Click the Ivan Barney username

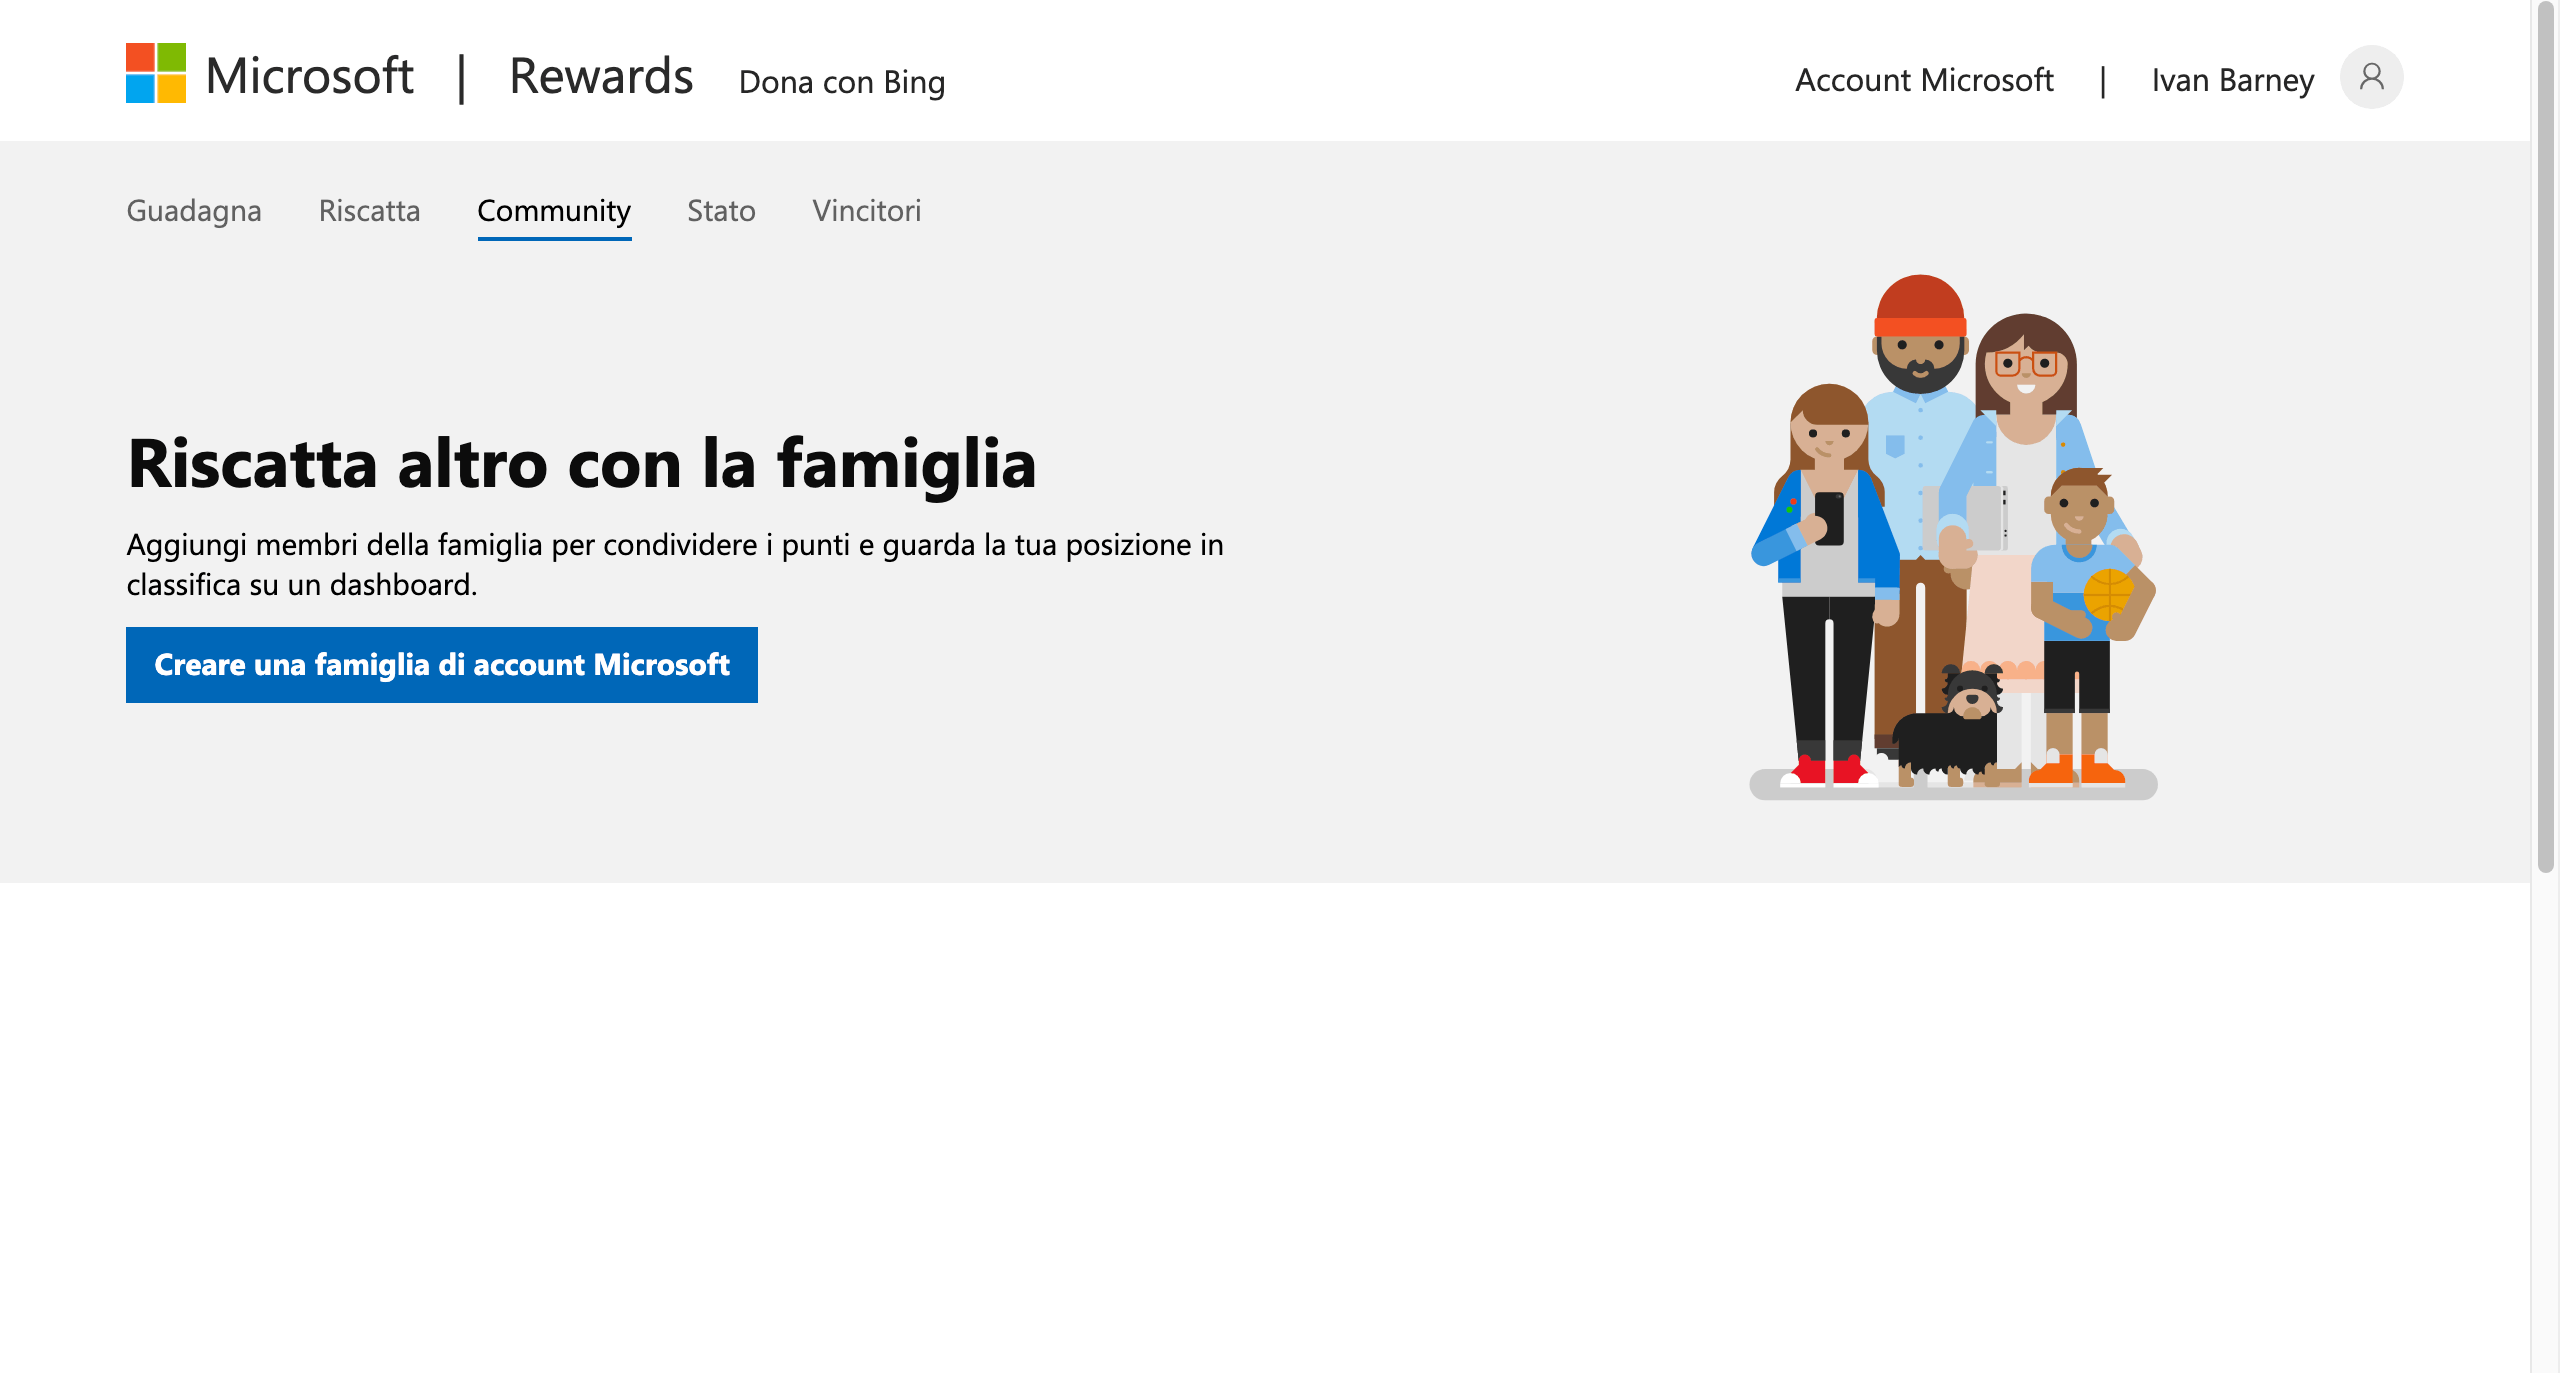pyautogui.click(x=2232, y=80)
